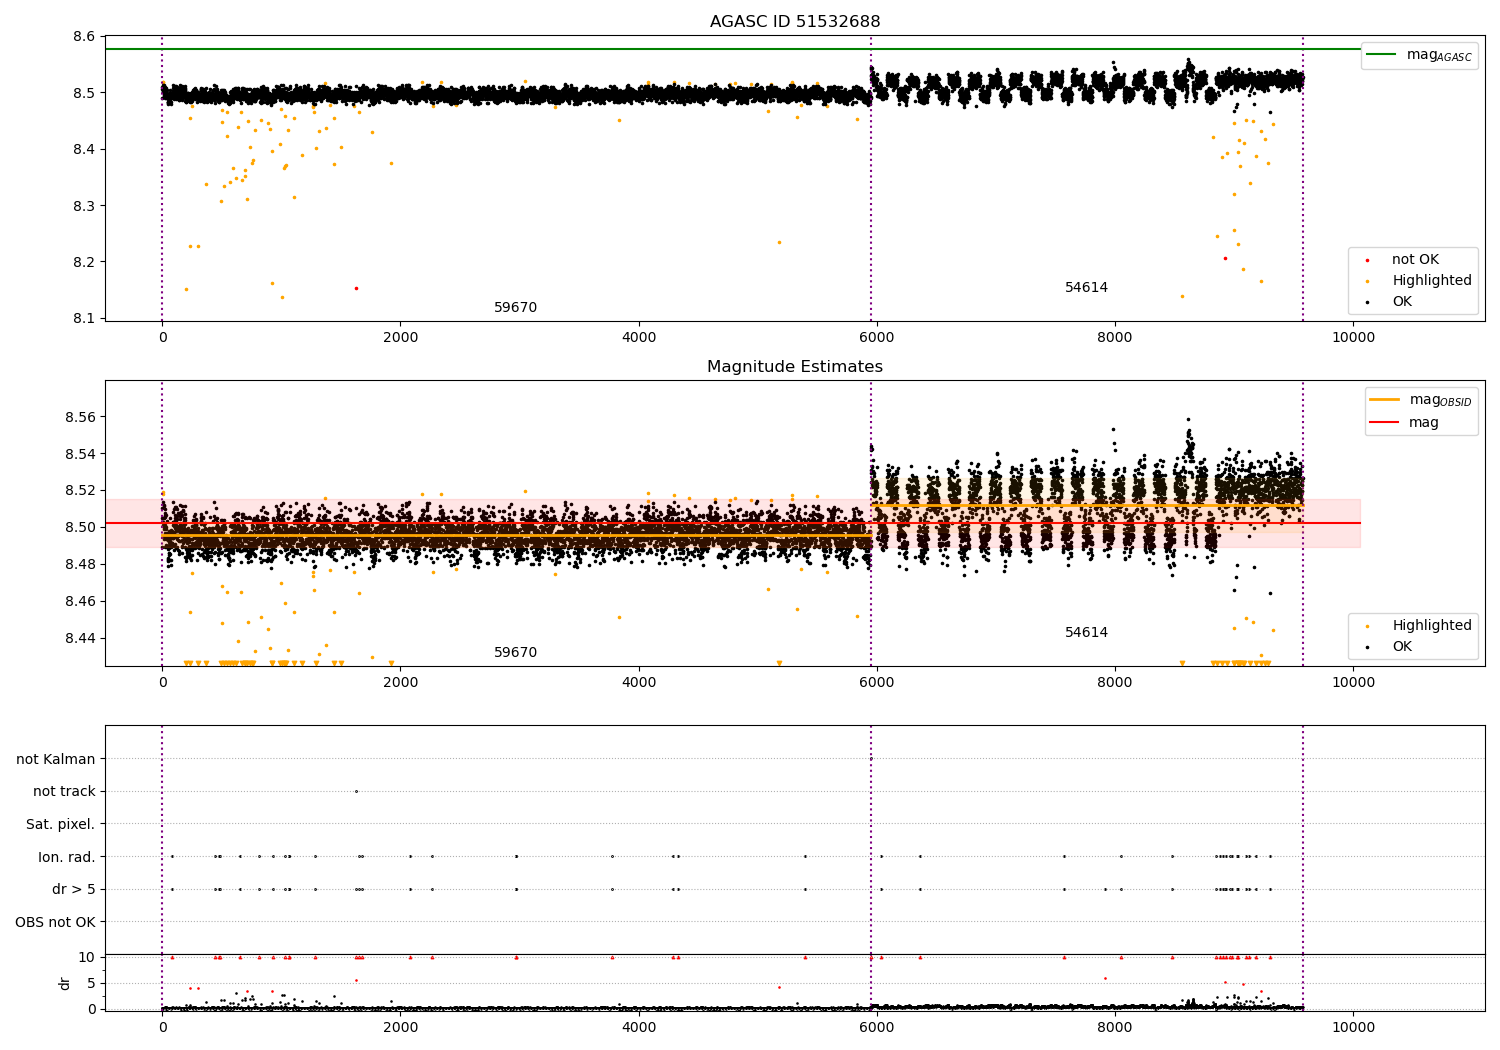The image size is (1500, 1050).
Task: Click the 4000 x-tick of the bottom plot
Action: point(638,1027)
